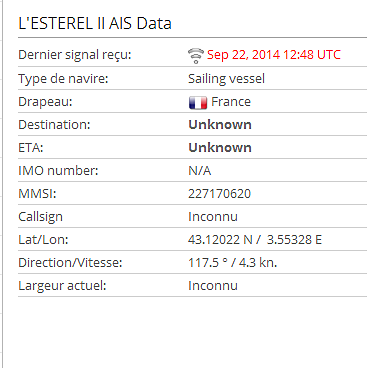Click the Dernier signal reçu label

(x=75, y=55)
